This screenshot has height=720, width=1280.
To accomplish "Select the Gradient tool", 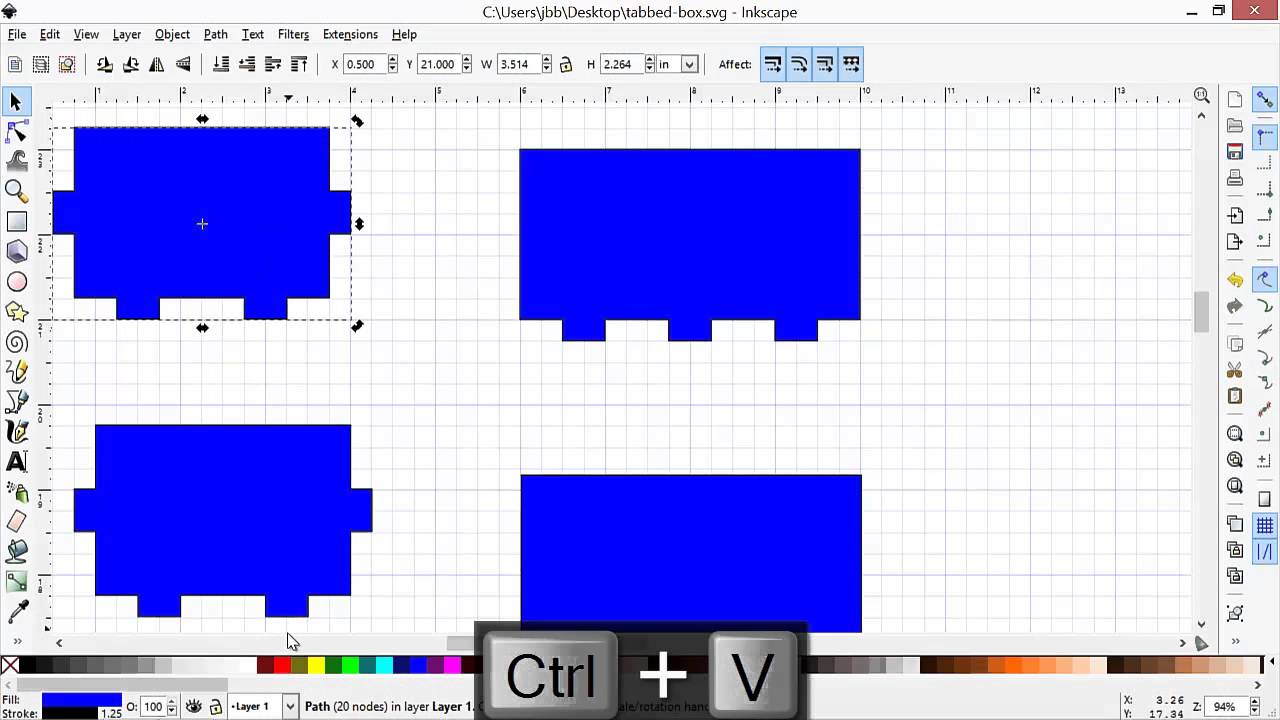I will [x=16, y=581].
